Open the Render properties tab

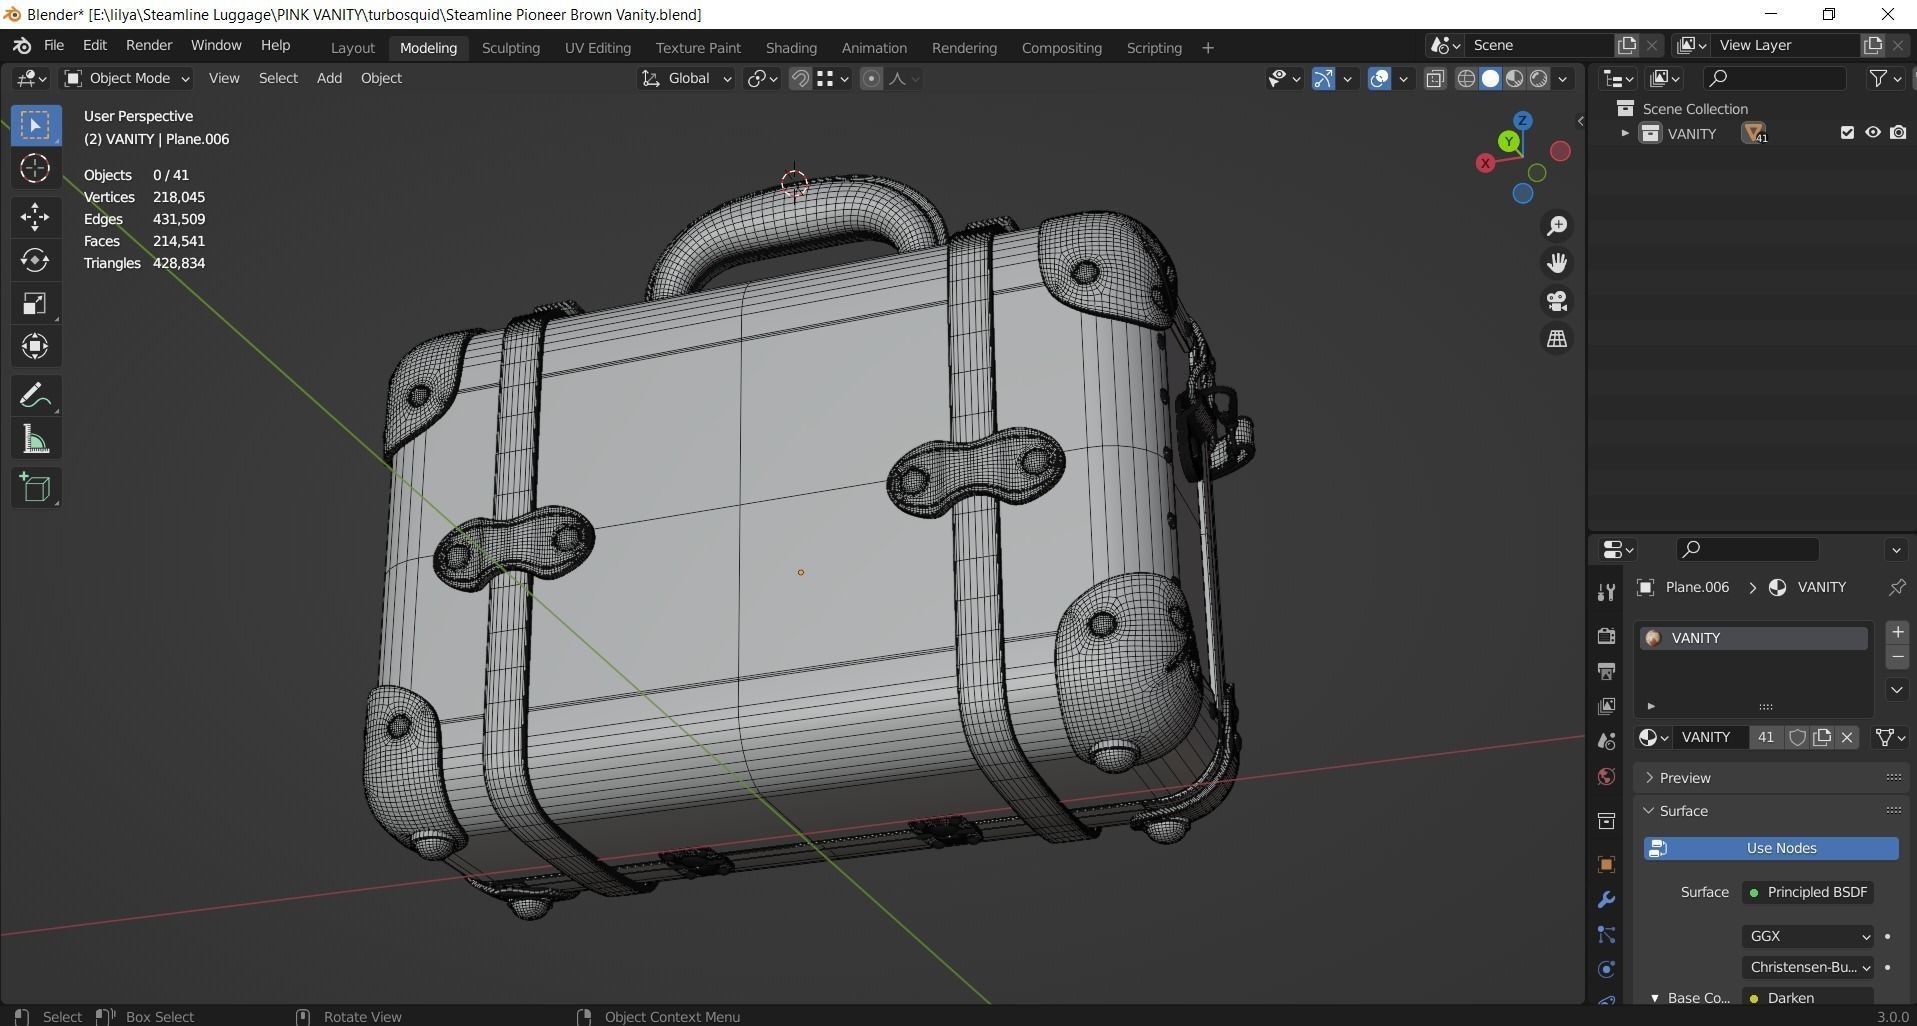(1606, 636)
